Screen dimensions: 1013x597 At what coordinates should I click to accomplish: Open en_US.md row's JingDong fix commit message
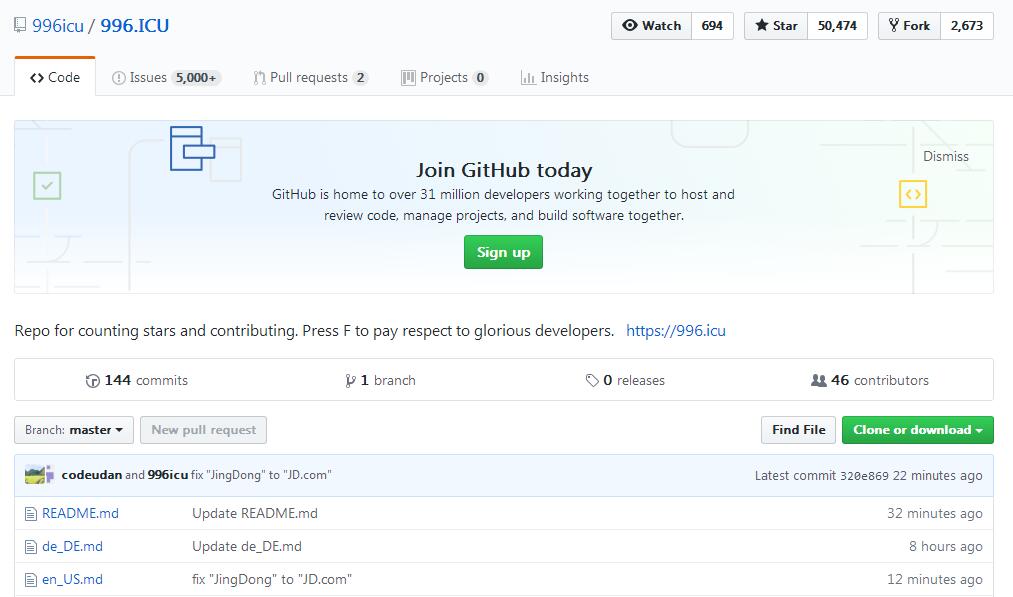point(272,580)
